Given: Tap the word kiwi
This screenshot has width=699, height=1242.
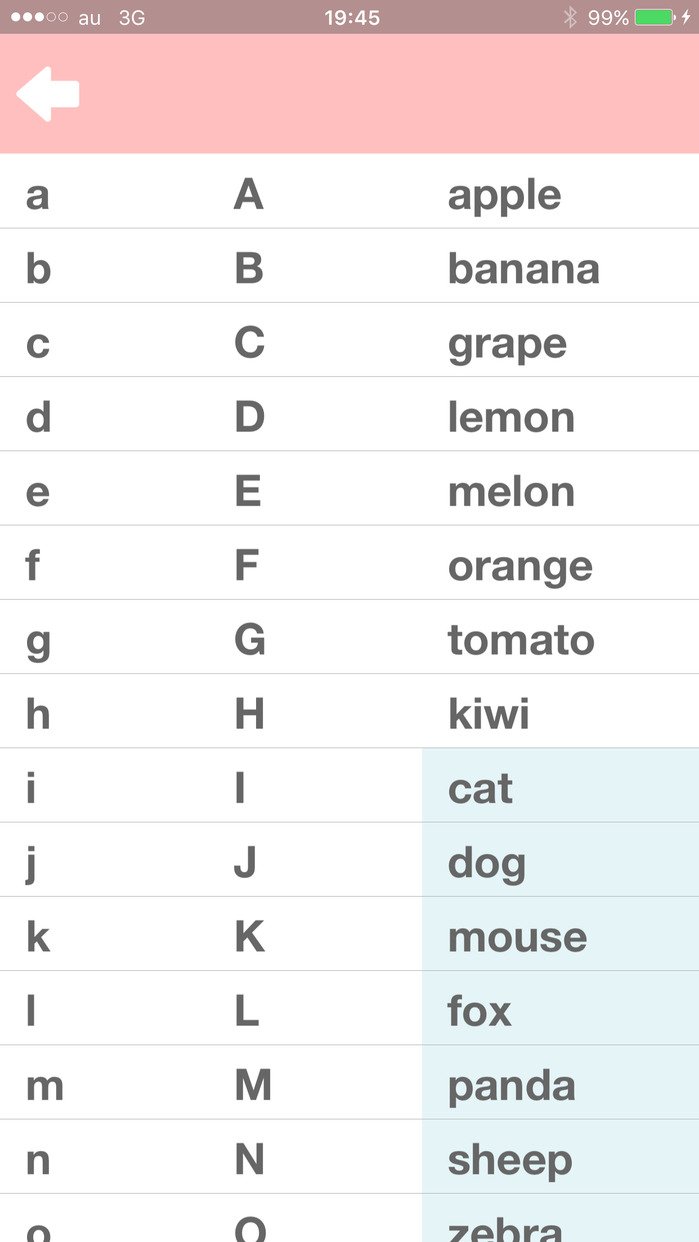Looking at the screenshot, I should click(x=488, y=714).
